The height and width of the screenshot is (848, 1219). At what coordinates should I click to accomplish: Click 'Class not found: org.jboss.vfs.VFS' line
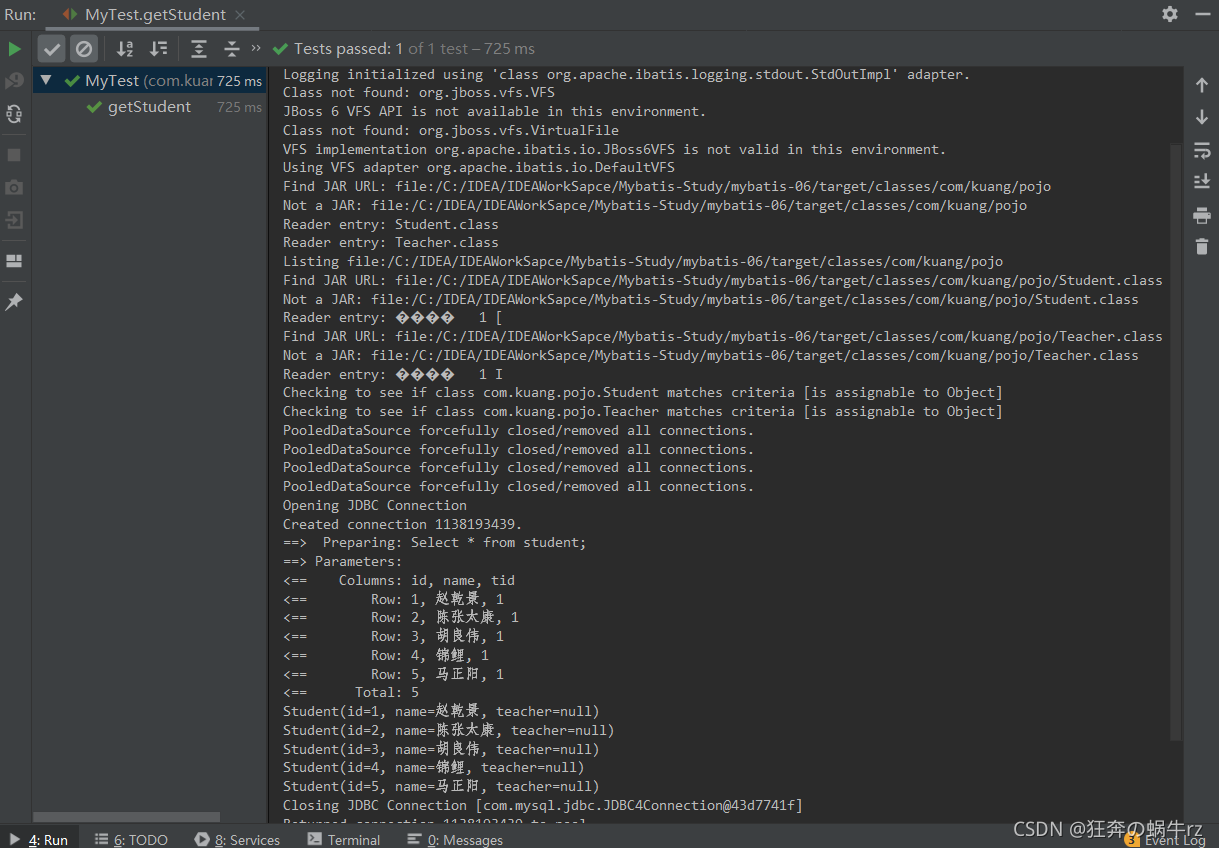[419, 93]
